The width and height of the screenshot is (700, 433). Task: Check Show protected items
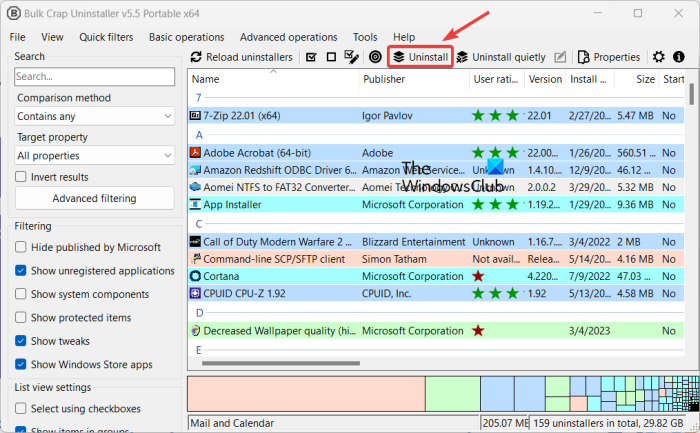click(21, 317)
